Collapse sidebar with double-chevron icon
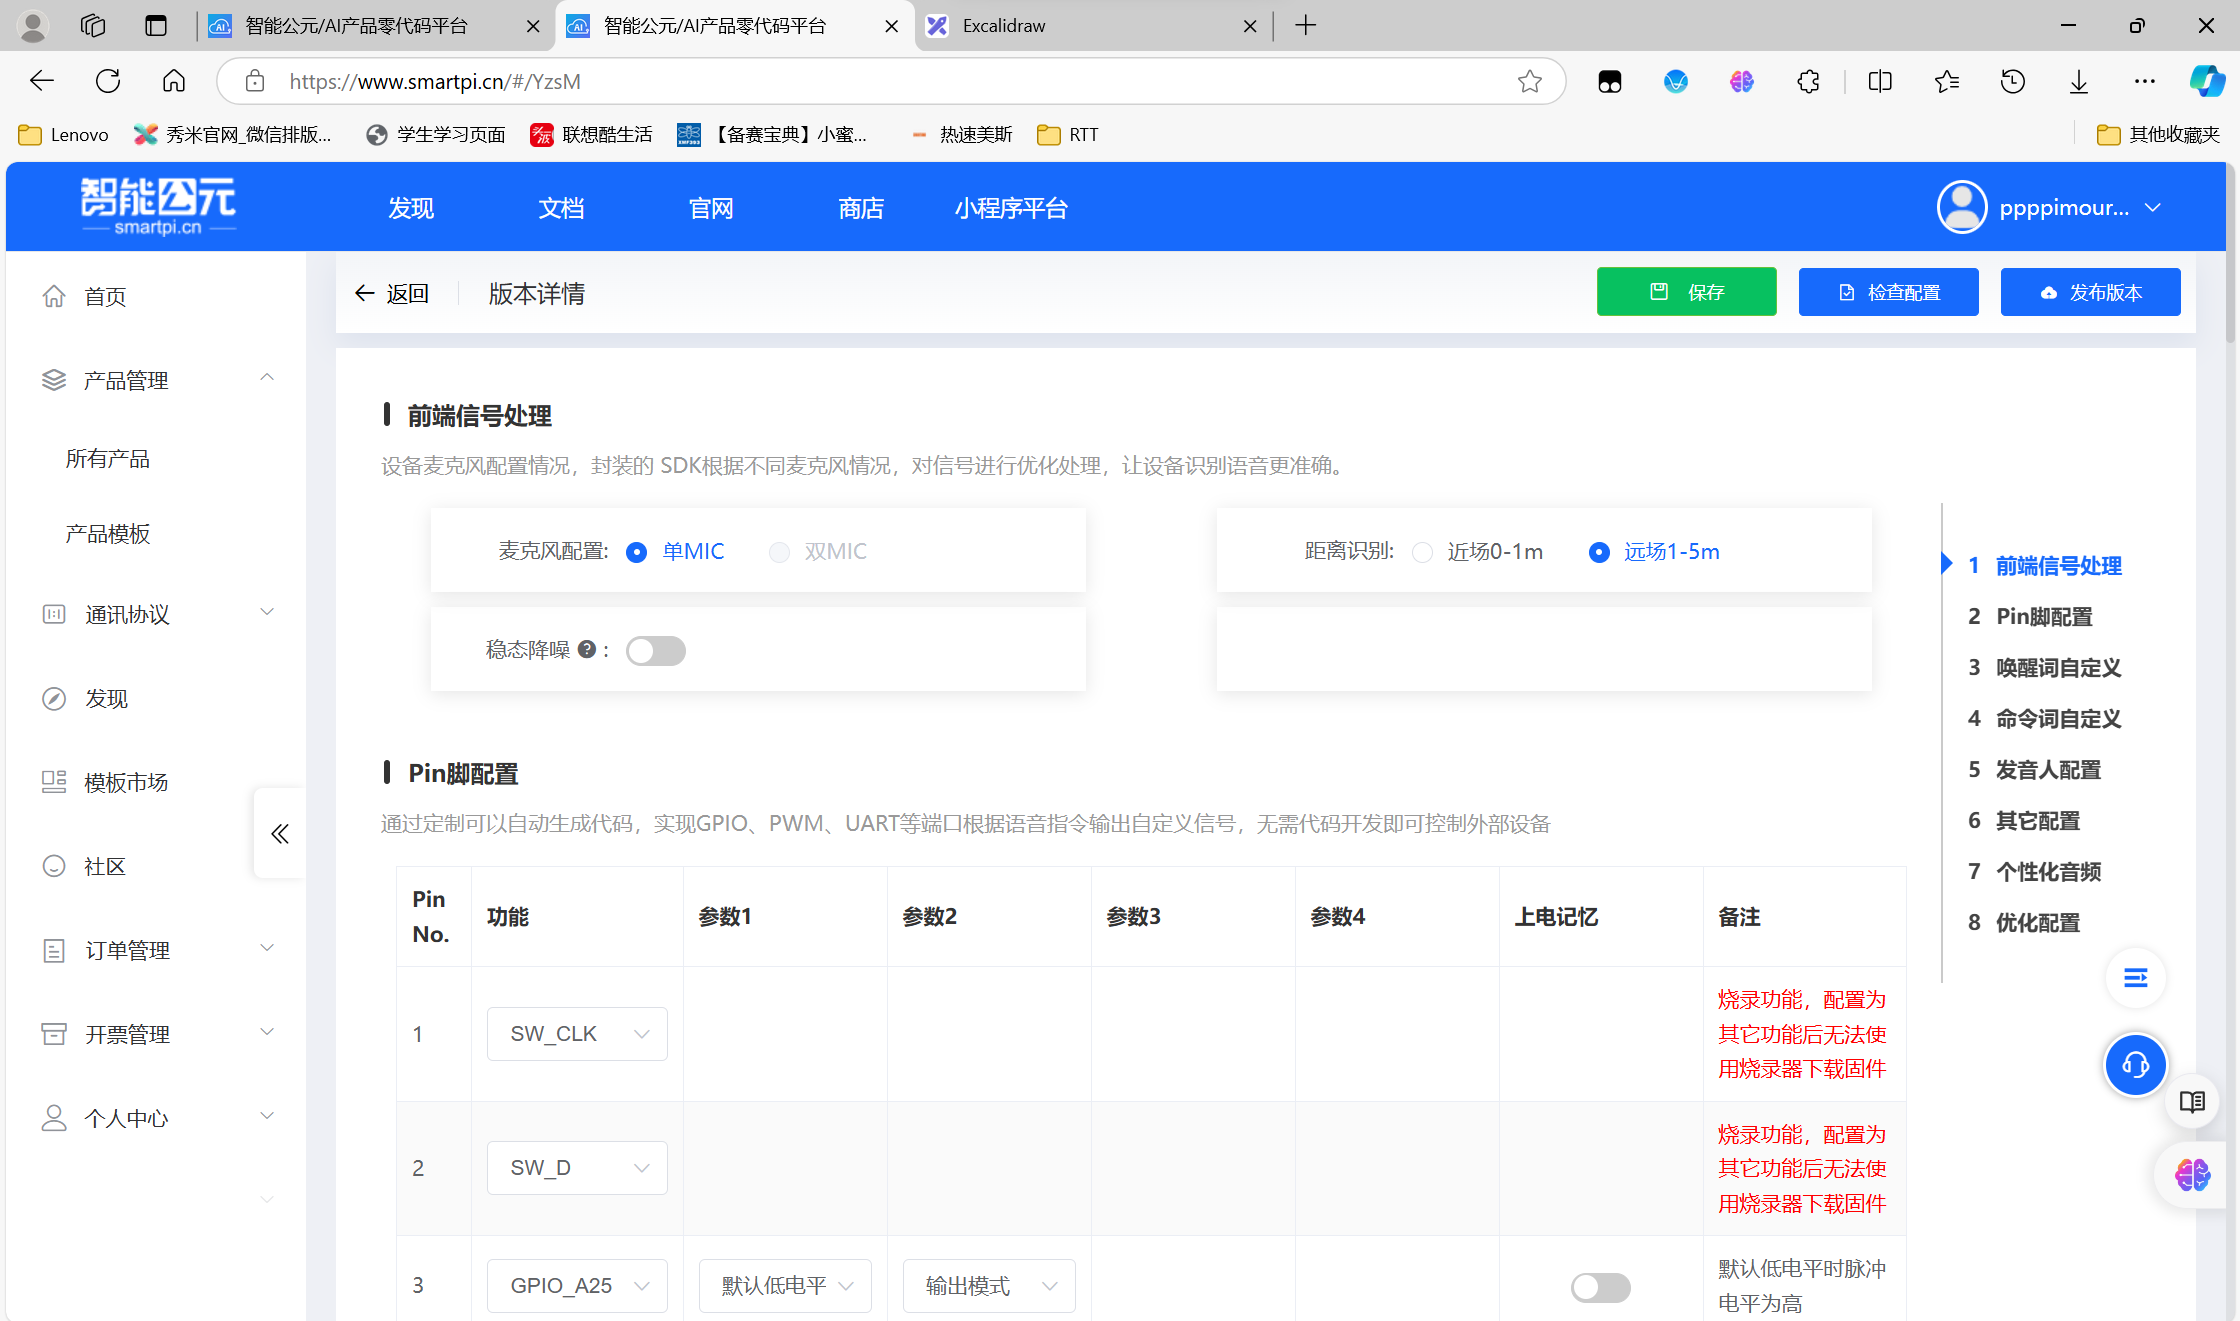The height and width of the screenshot is (1321, 2240). click(x=280, y=833)
